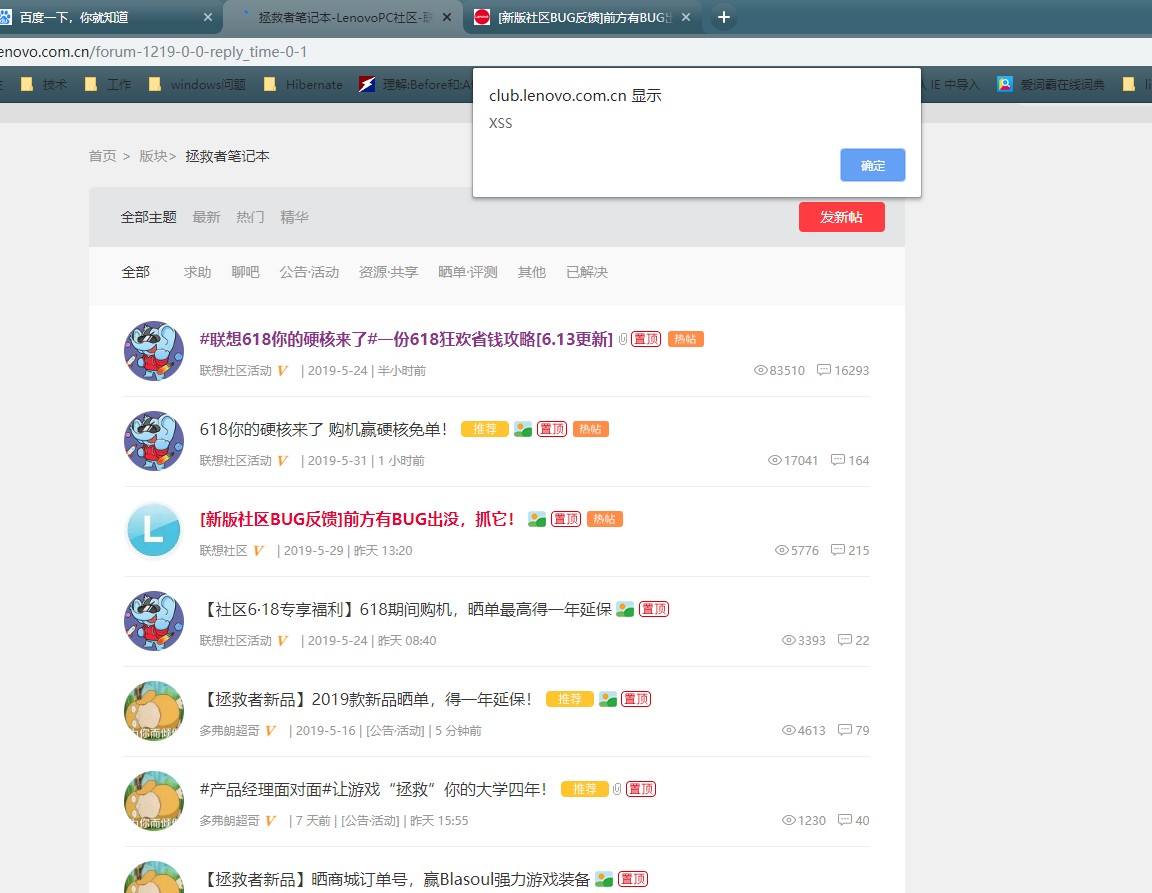Select the 全部主题 tab
1152x893 pixels.
(148, 217)
